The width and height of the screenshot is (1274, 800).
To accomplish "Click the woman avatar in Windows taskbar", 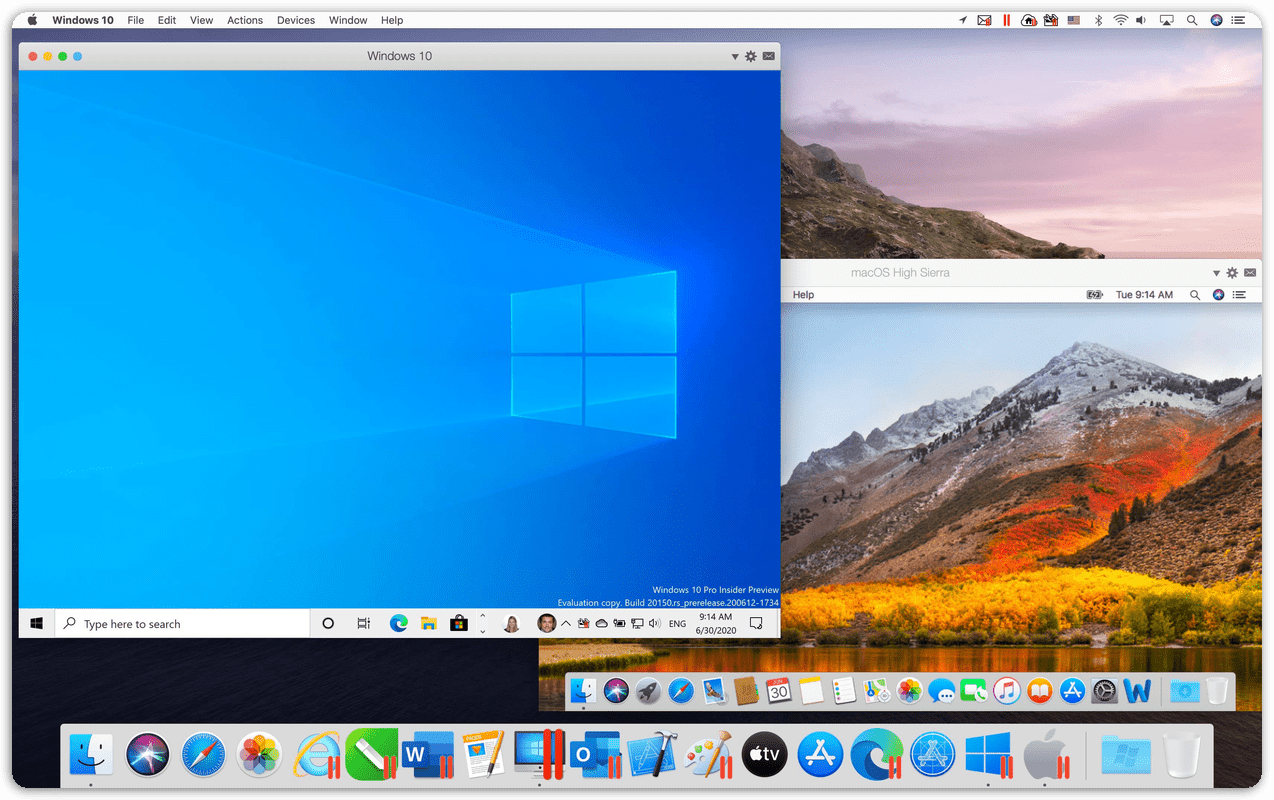I will 511,623.
